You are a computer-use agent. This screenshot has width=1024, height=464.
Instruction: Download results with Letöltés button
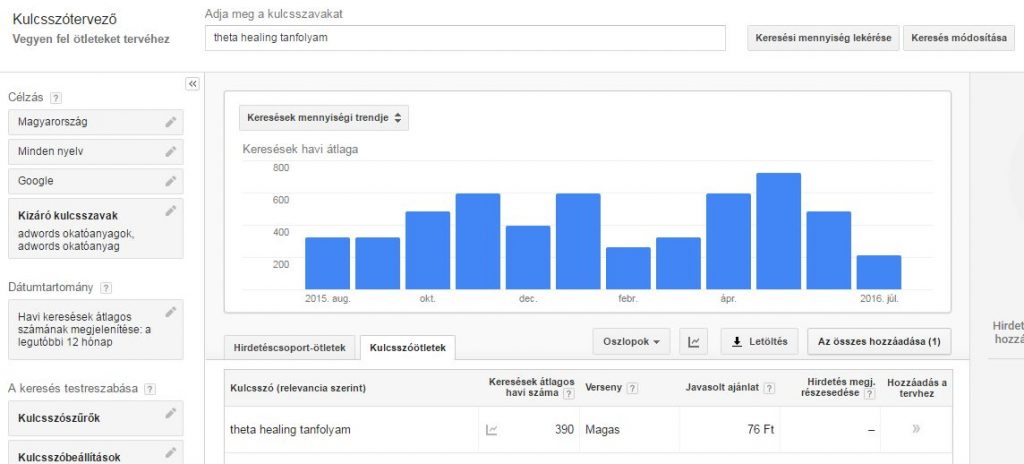tap(760, 342)
